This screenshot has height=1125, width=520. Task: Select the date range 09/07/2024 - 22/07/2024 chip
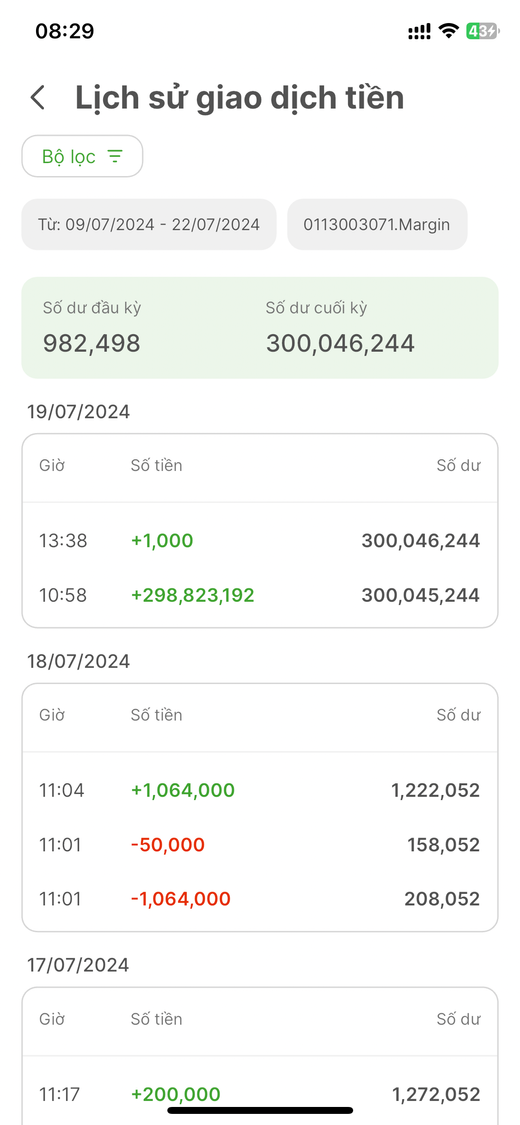(148, 225)
